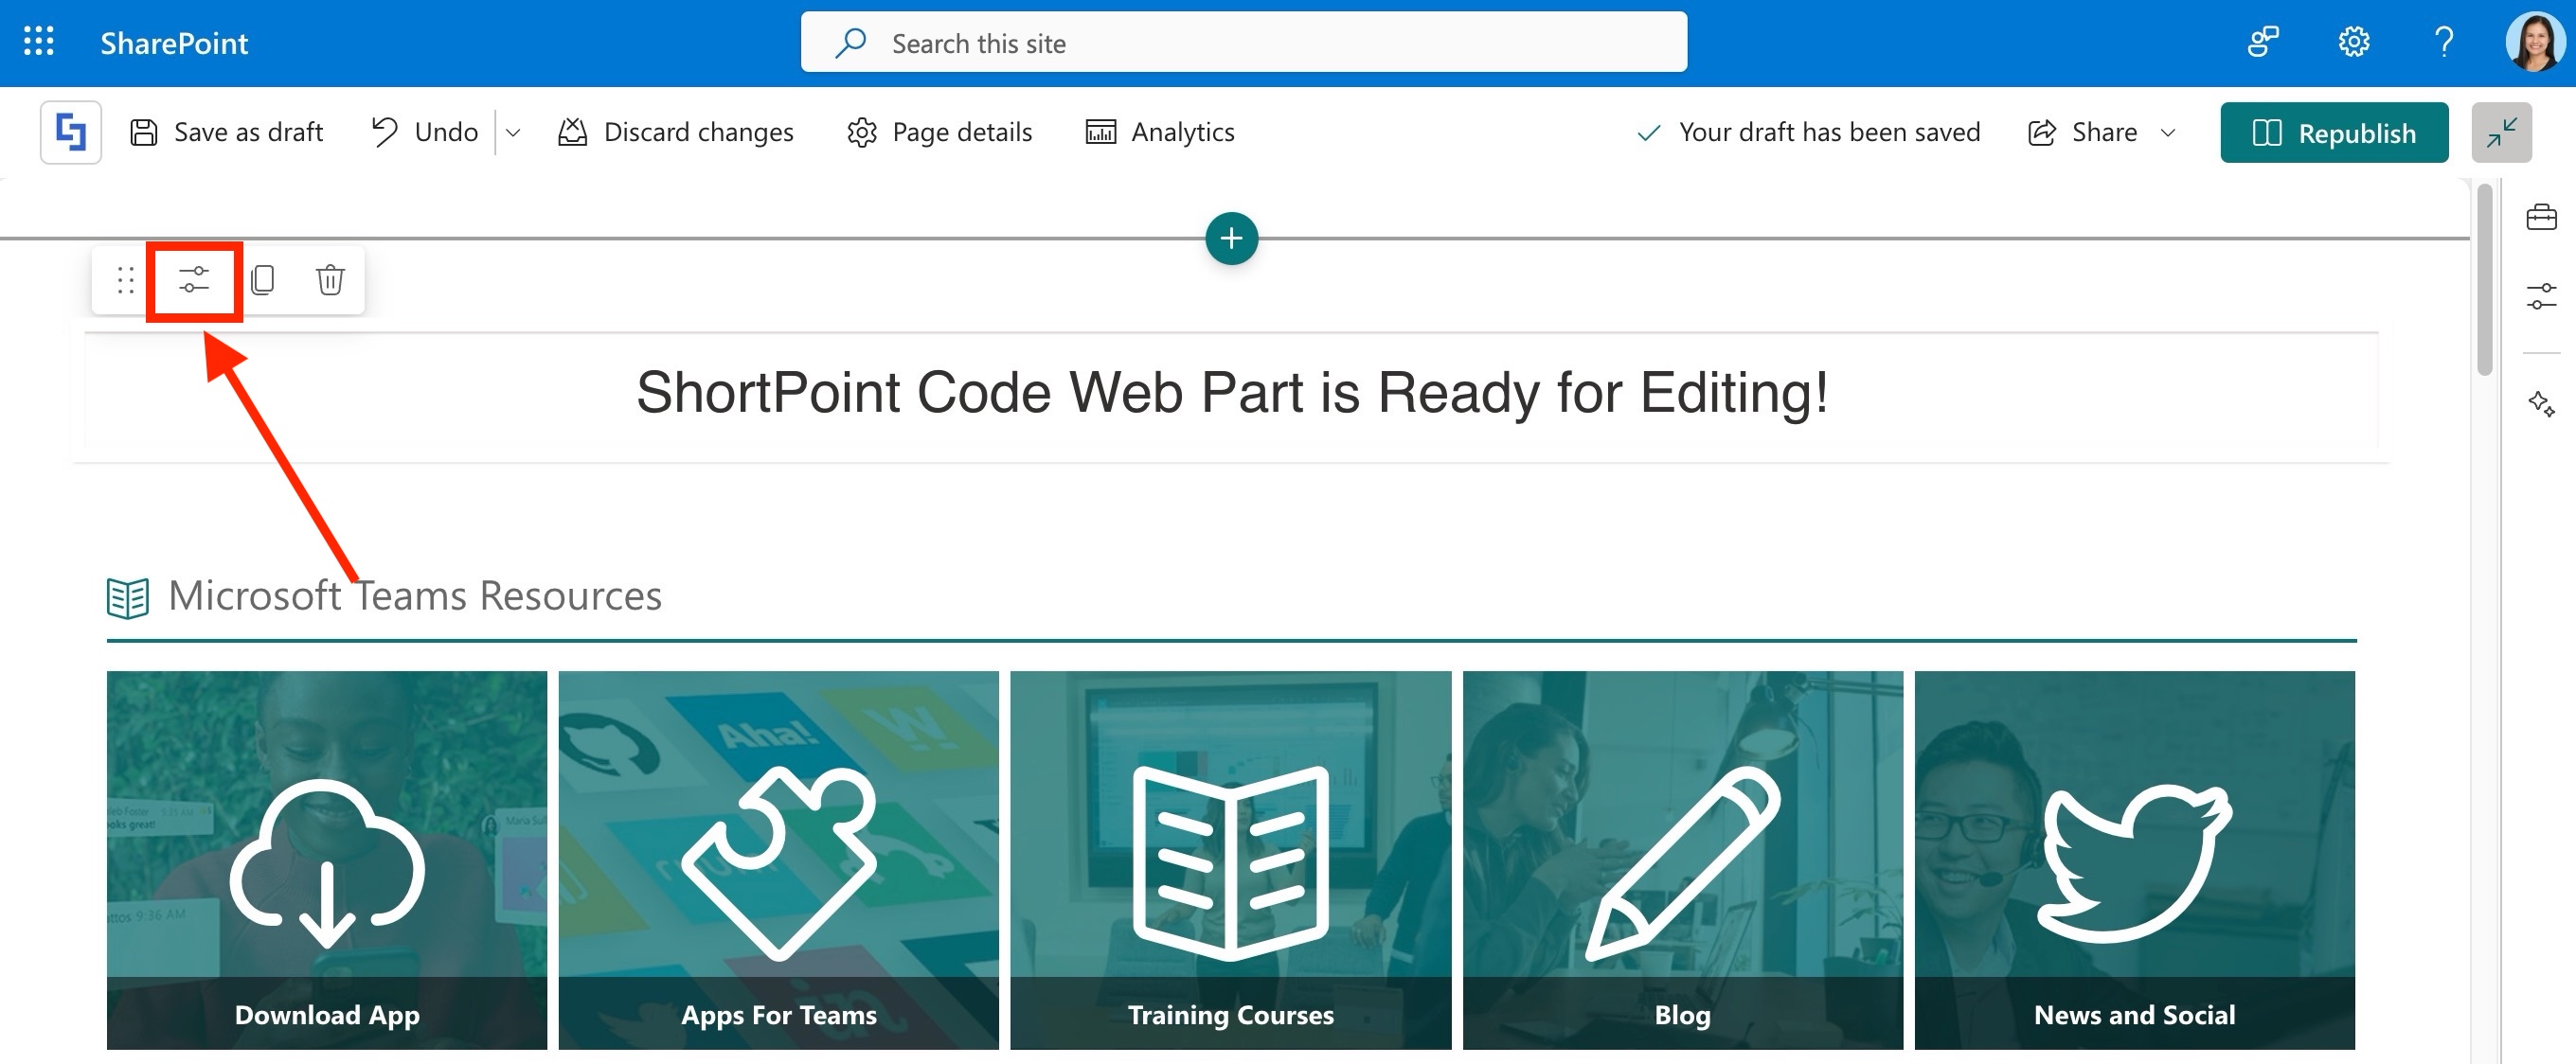
Task: Click the Search this site field
Action: [x=1243, y=43]
